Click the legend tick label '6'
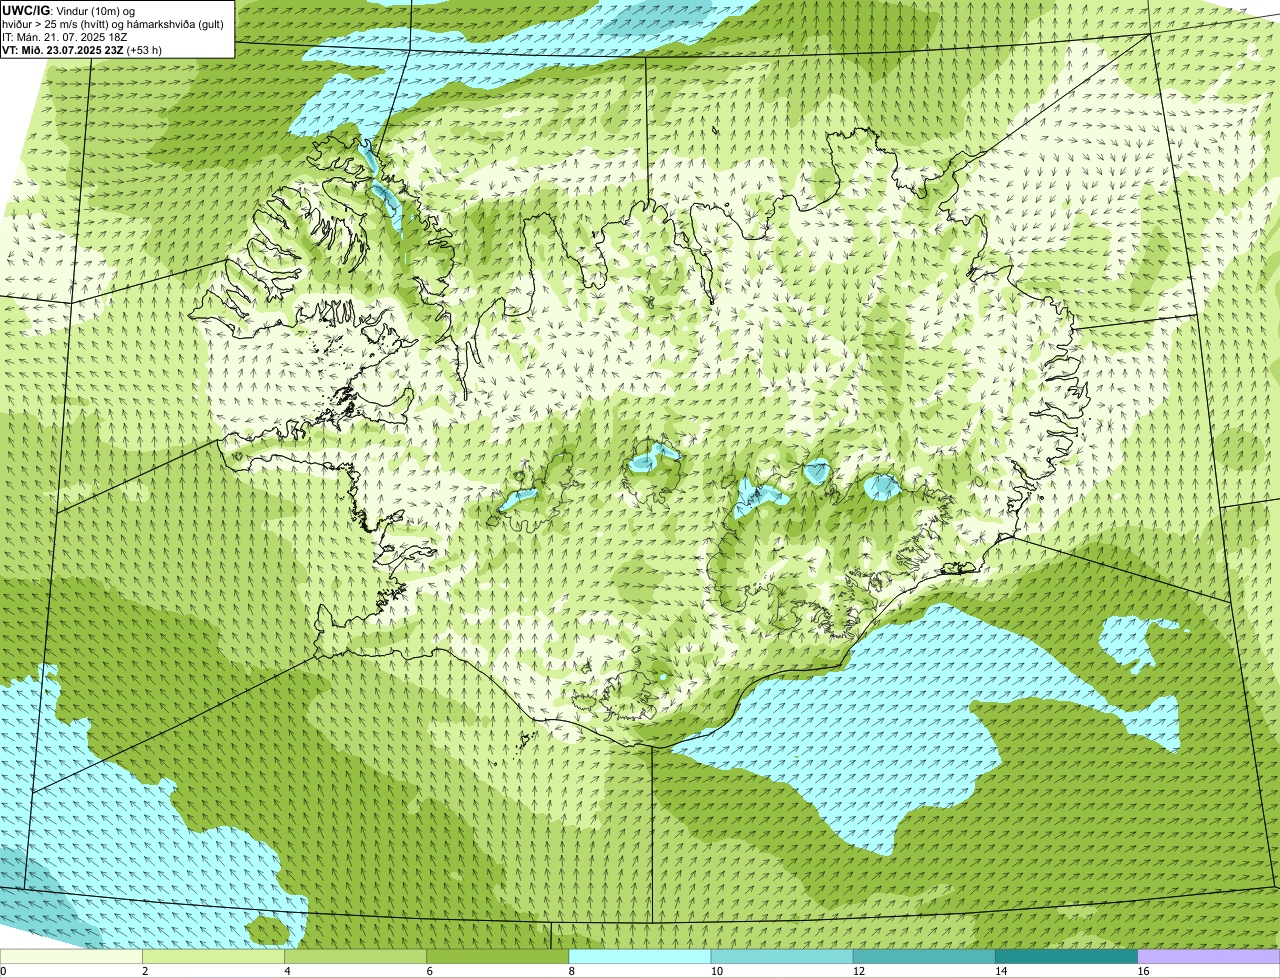 point(430,971)
